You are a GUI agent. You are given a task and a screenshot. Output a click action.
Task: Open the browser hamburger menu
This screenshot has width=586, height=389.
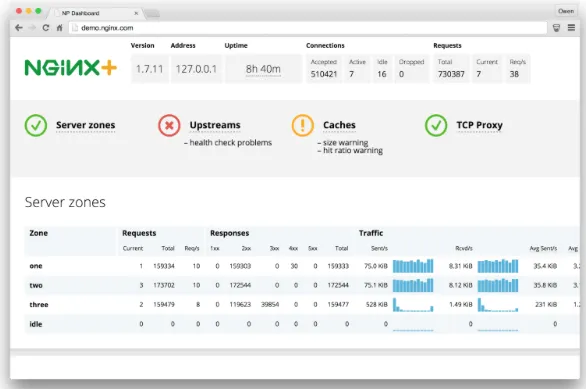point(571,28)
